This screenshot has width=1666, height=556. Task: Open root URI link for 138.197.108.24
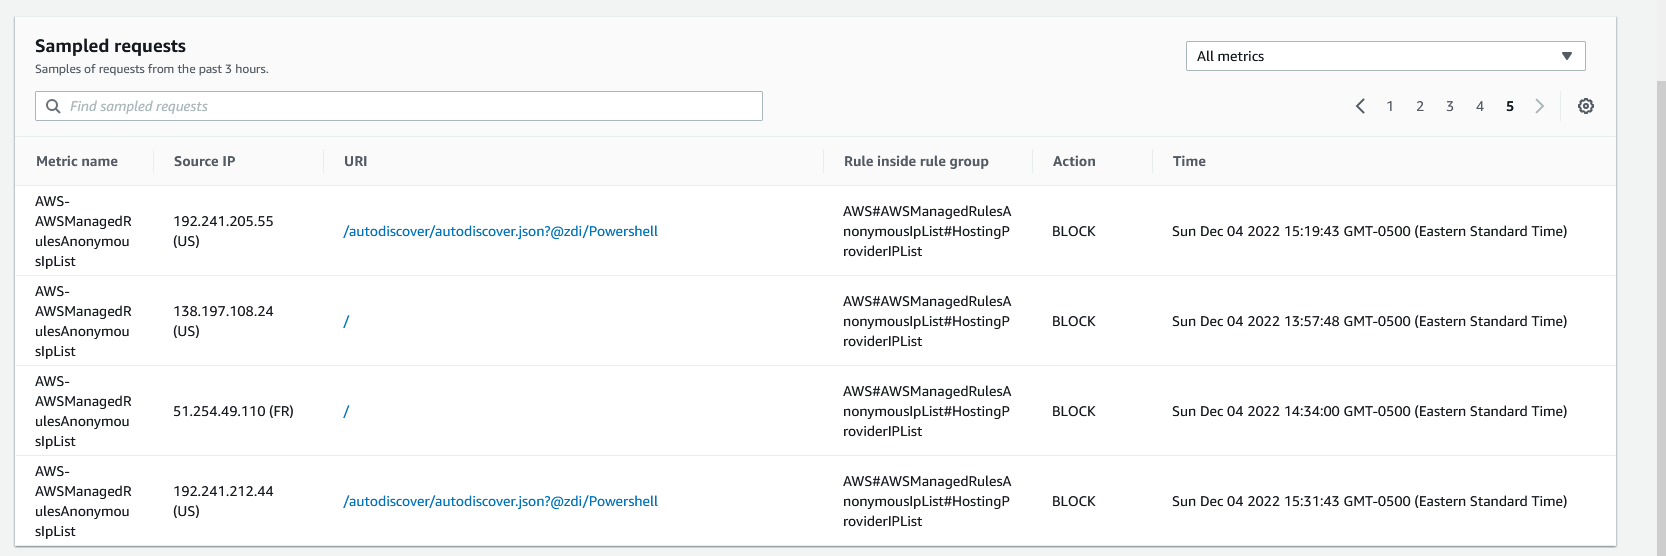(346, 321)
